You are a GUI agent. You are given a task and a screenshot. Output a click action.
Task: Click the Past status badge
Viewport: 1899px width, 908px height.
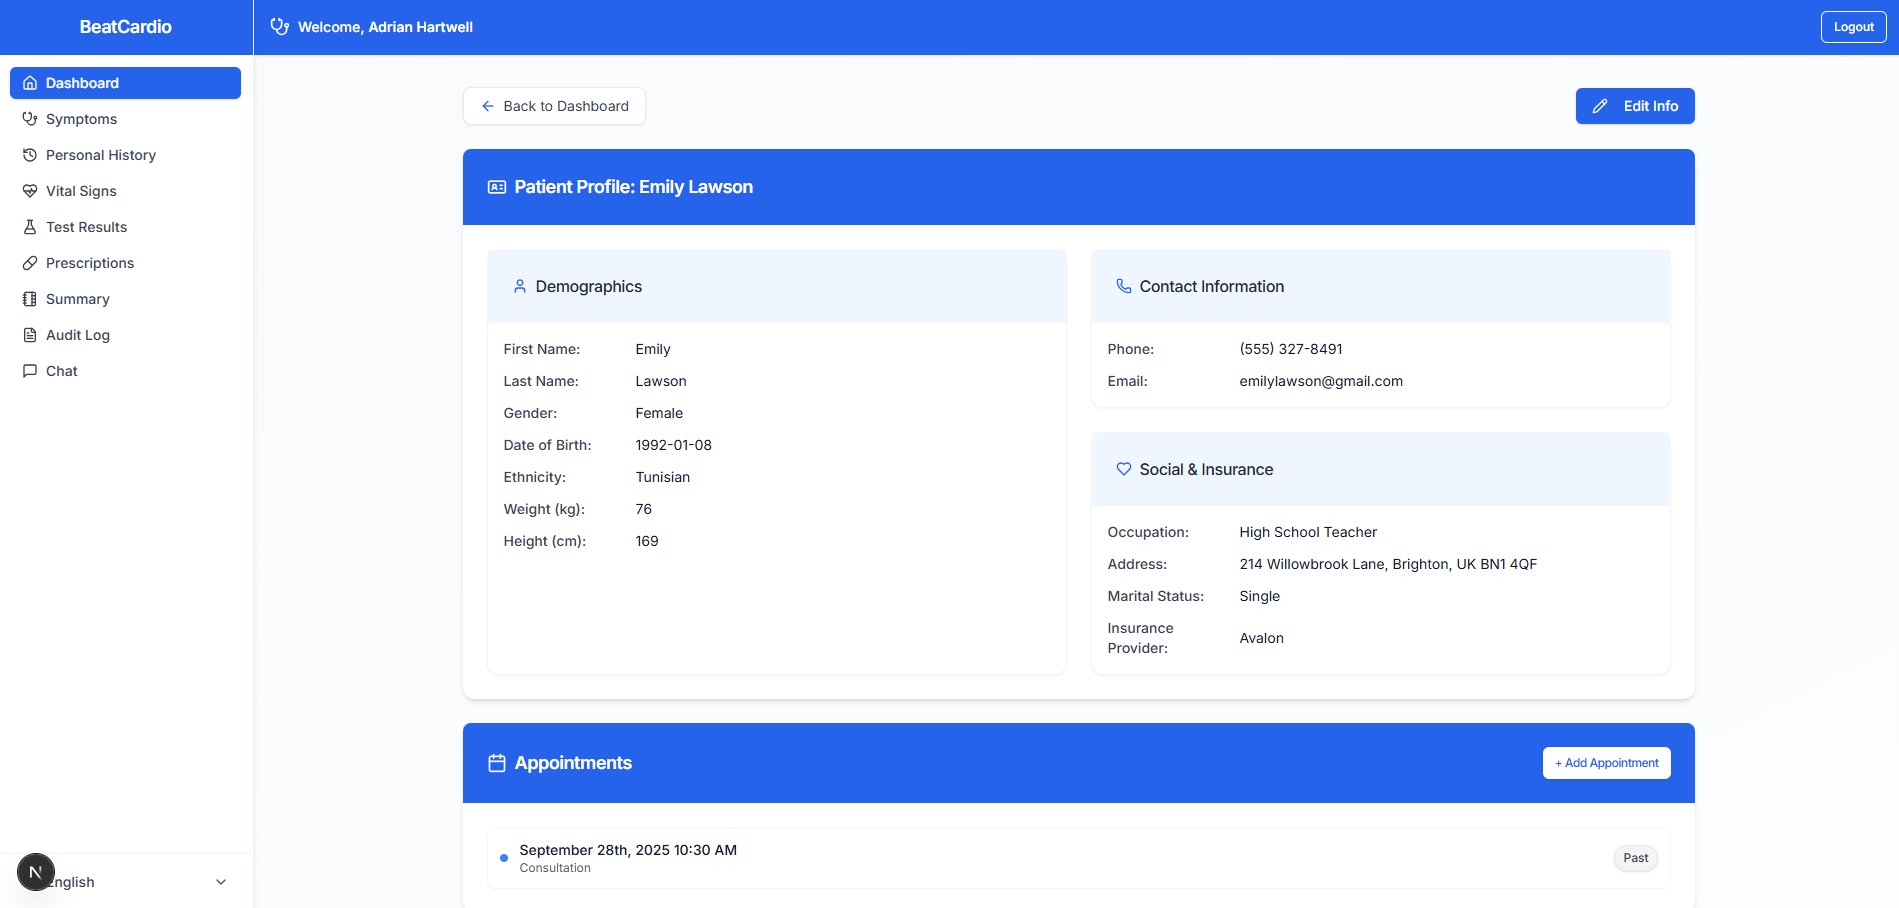1635,857
